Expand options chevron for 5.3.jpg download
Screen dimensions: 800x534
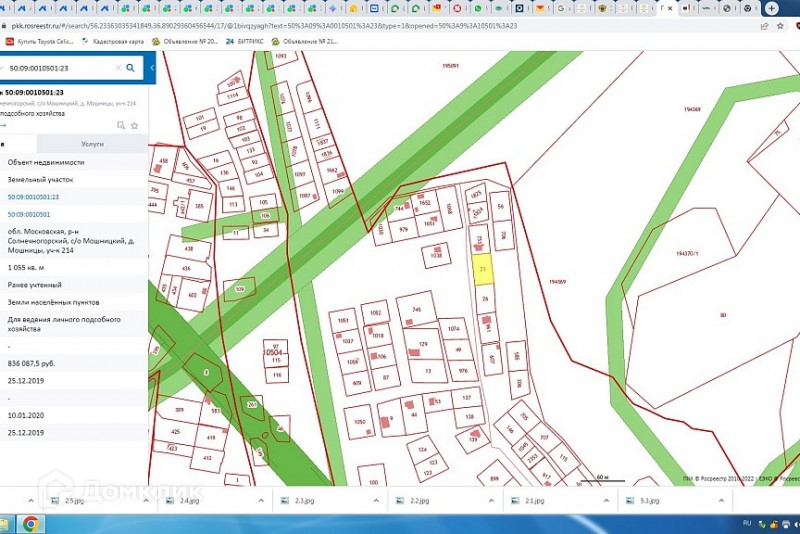coord(721,501)
